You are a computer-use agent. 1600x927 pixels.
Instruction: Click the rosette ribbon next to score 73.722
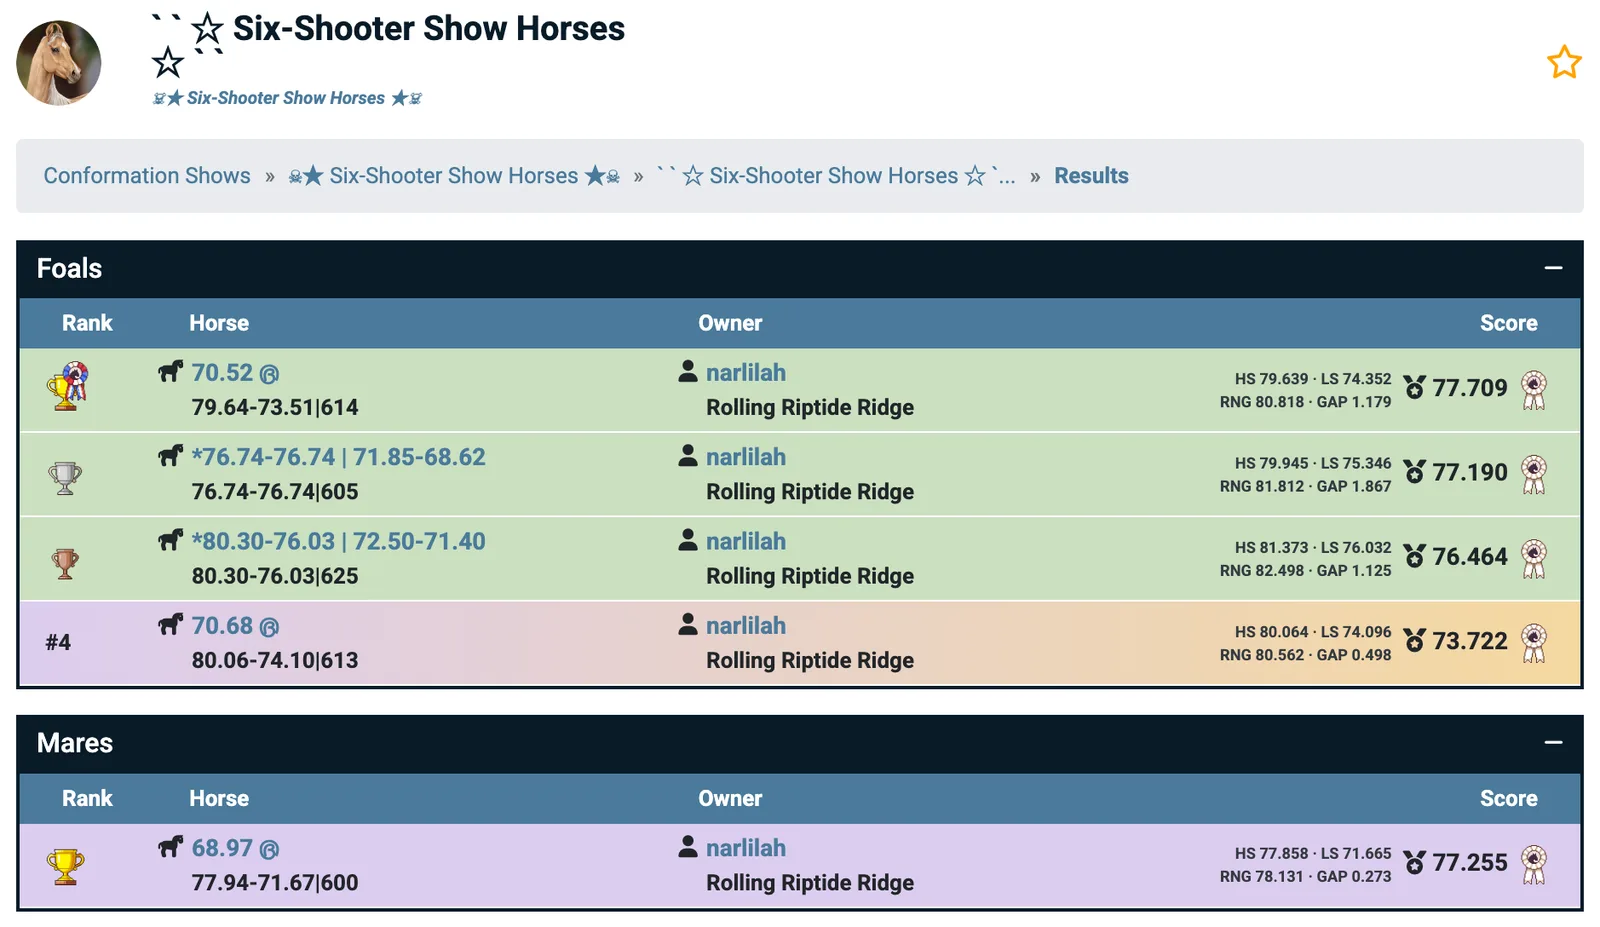point(1534,643)
